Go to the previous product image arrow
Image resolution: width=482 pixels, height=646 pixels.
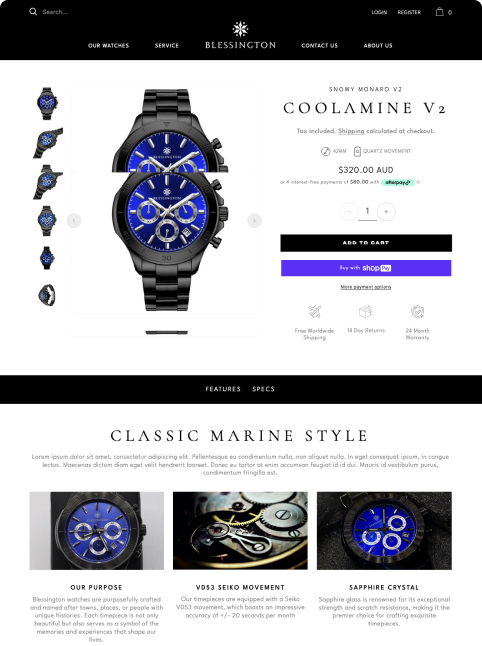[x=74, y=220]
